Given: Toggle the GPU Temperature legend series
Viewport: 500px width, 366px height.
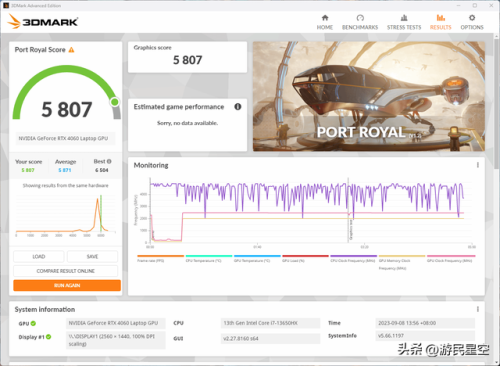Looking at the screenshot, I should pyautogui.click(x=257, y=258).
